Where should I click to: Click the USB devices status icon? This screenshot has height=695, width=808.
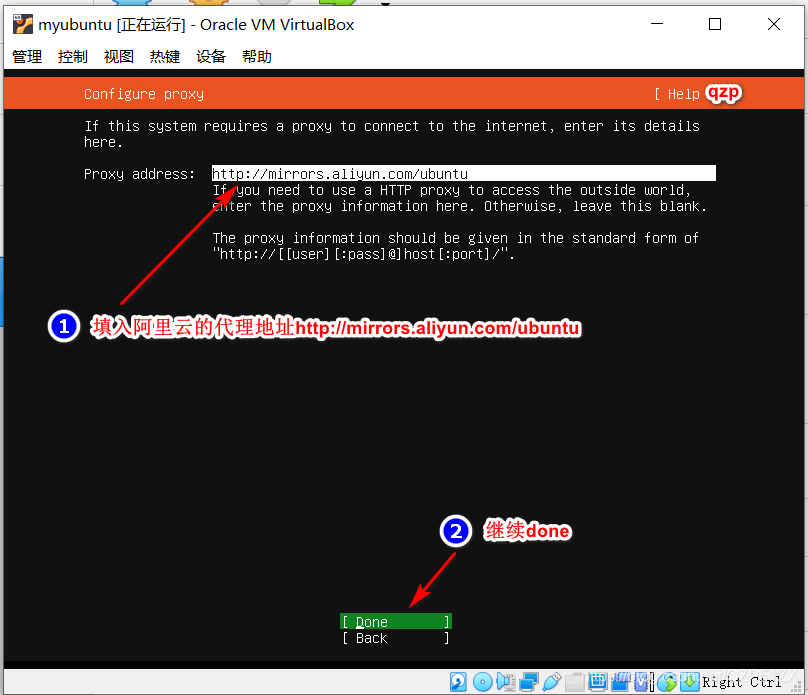551,682
